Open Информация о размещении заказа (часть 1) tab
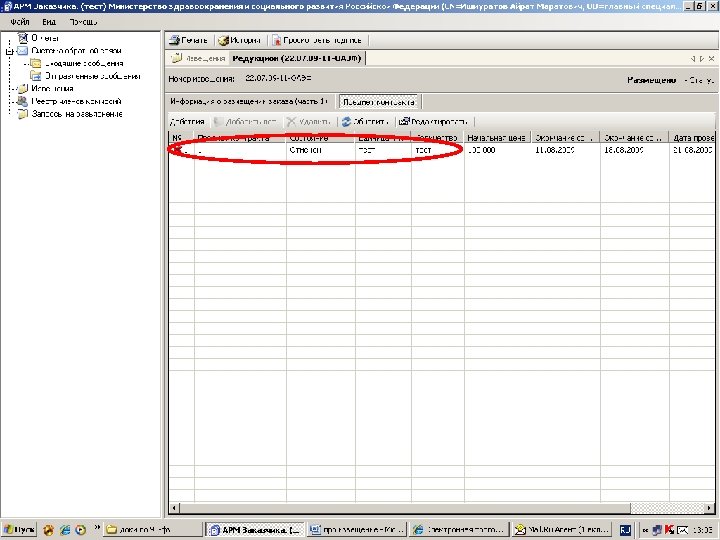This screenshot has width=720, height=540. tap(248, 101)
